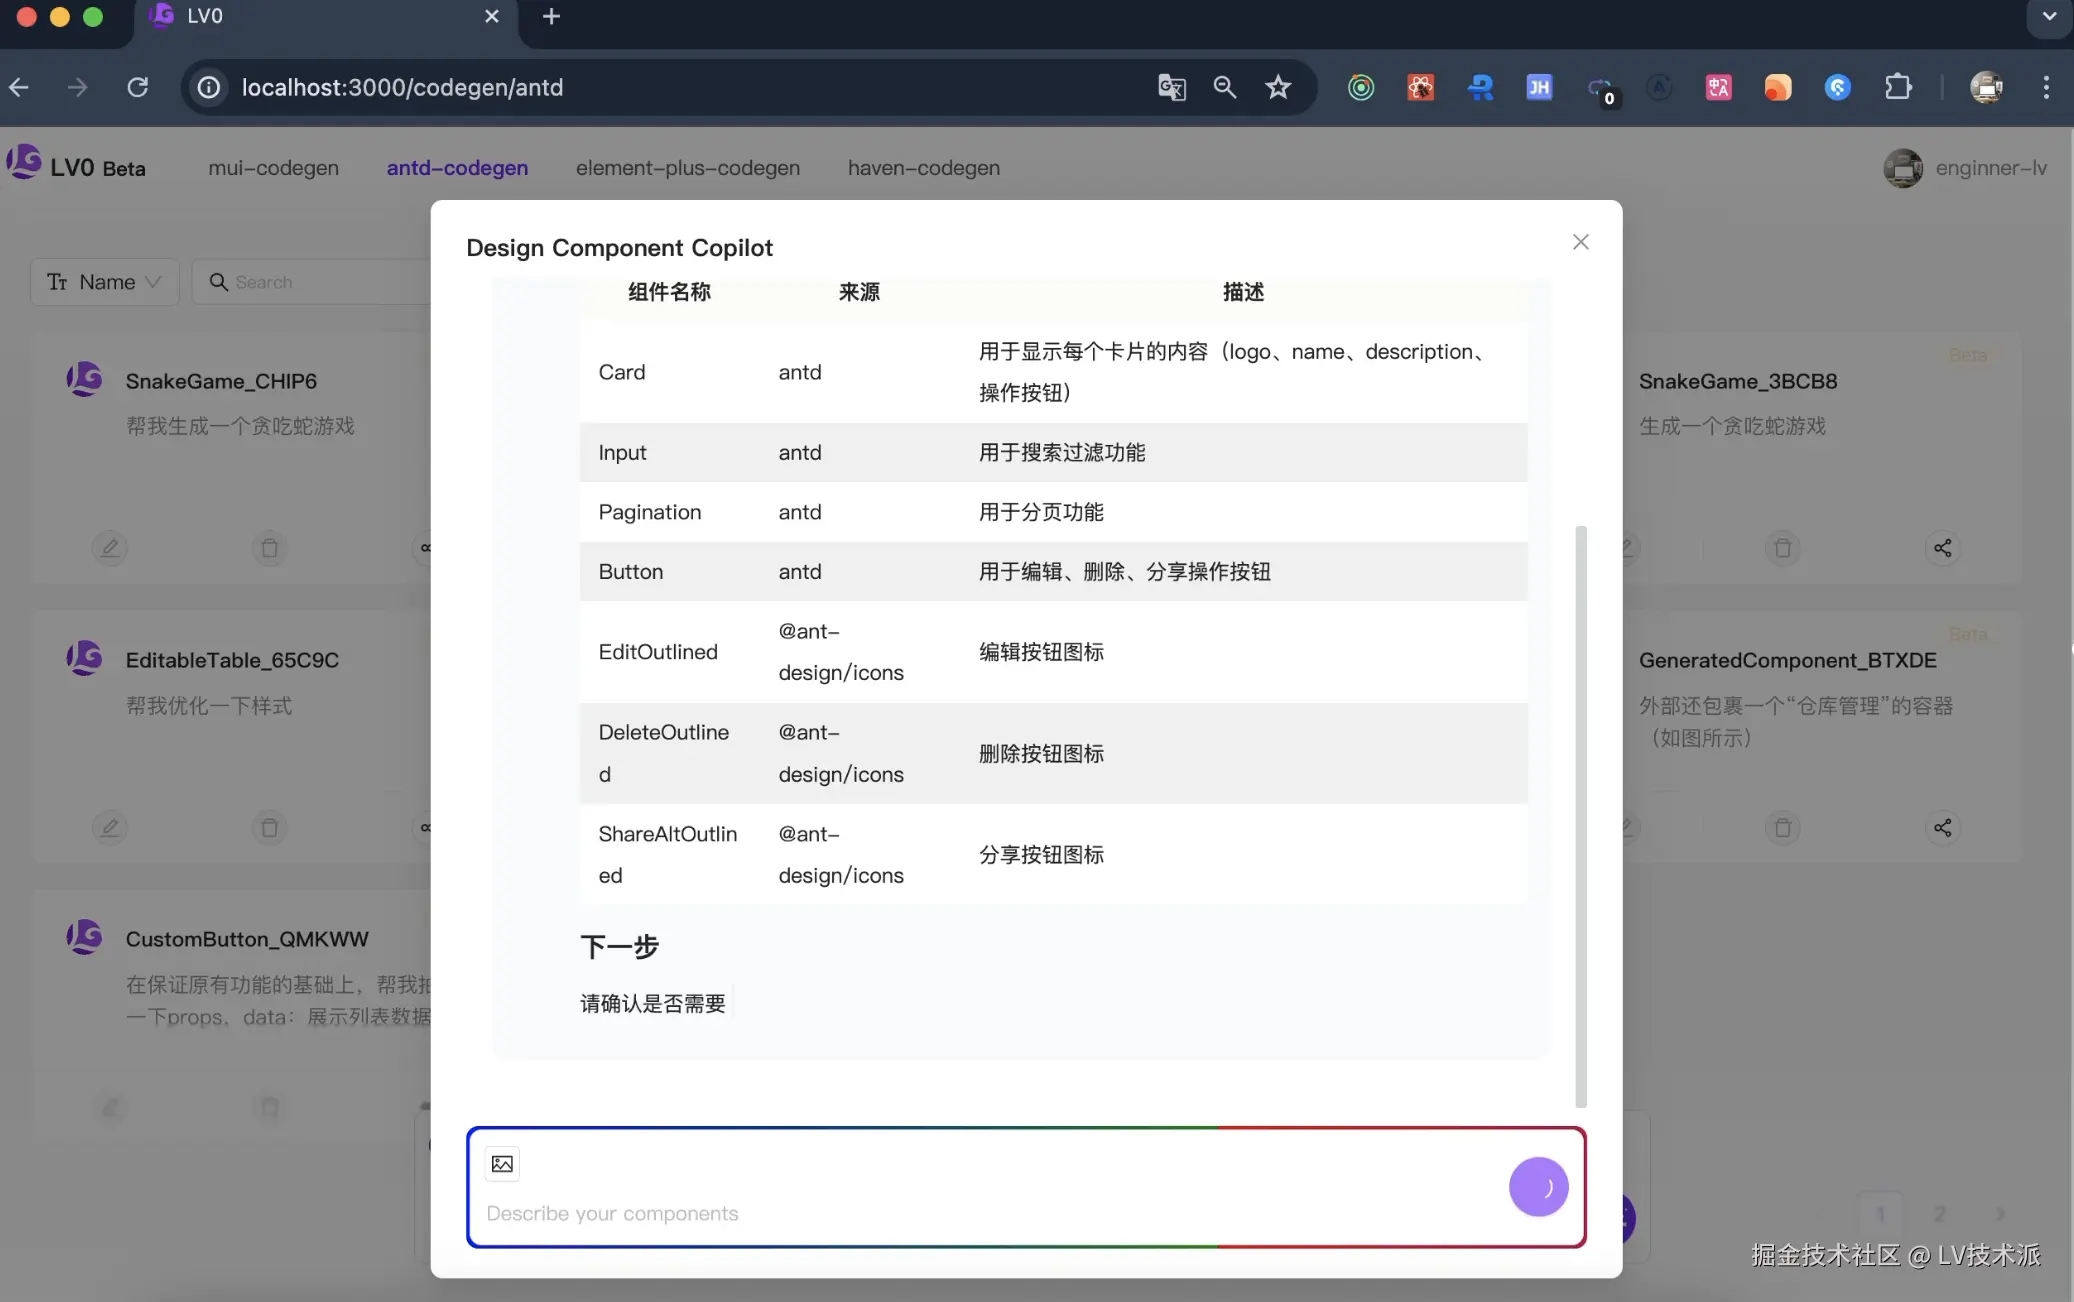Screen dimensions: 2074x1302
Task: Bookmark page with star icon
Action: click(1278, 88)
